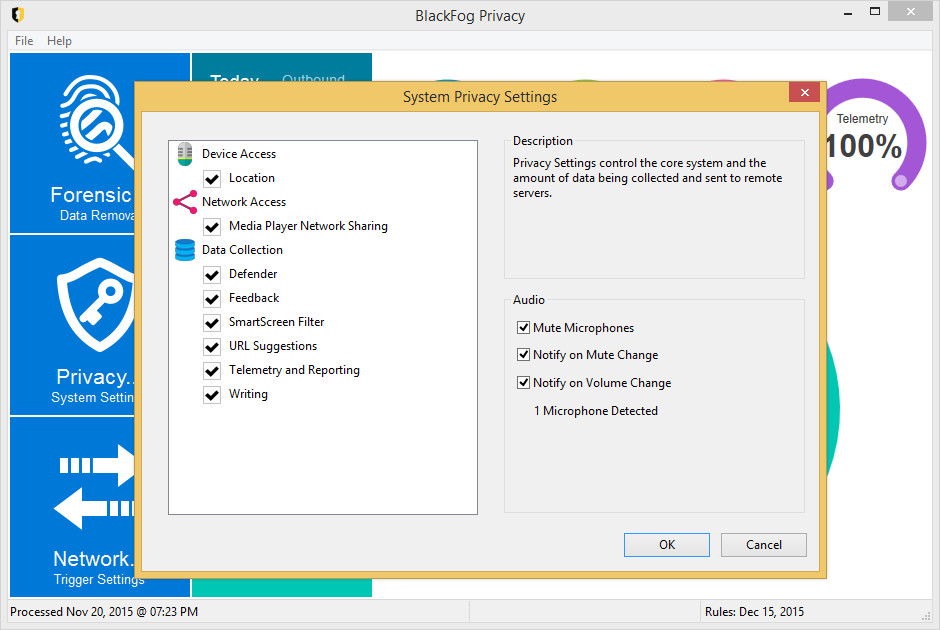The width and height of the screenshot is (940, 630).
Task: Confirm settings with OK button
Action: point(667,545)
